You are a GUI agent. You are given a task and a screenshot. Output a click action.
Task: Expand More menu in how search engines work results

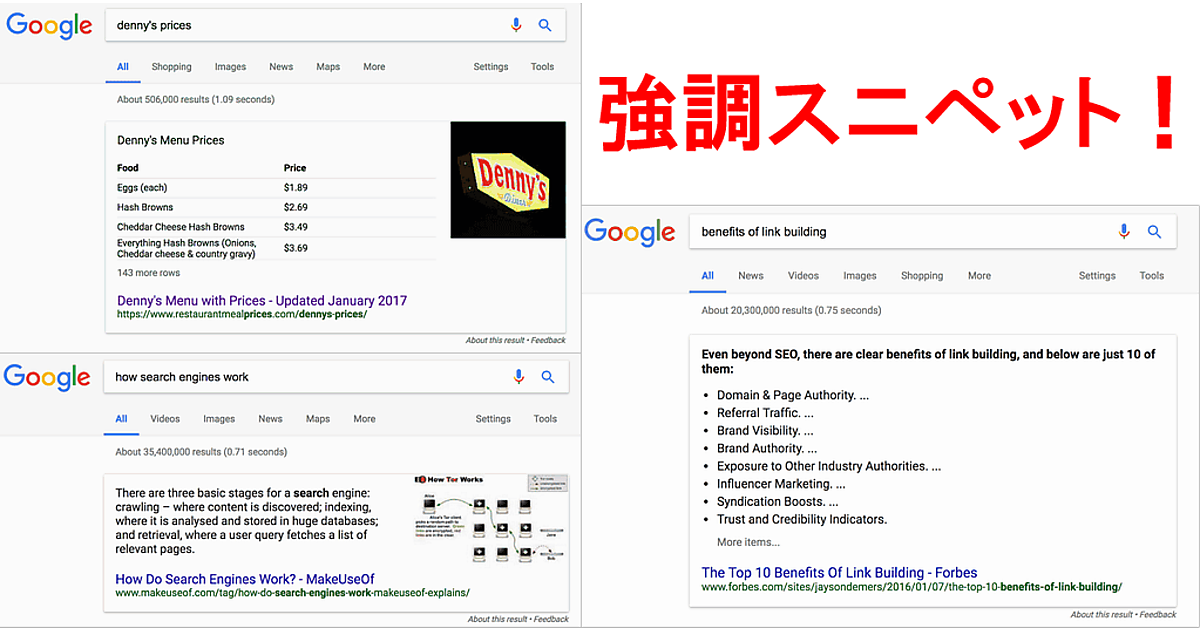[364, 419]
